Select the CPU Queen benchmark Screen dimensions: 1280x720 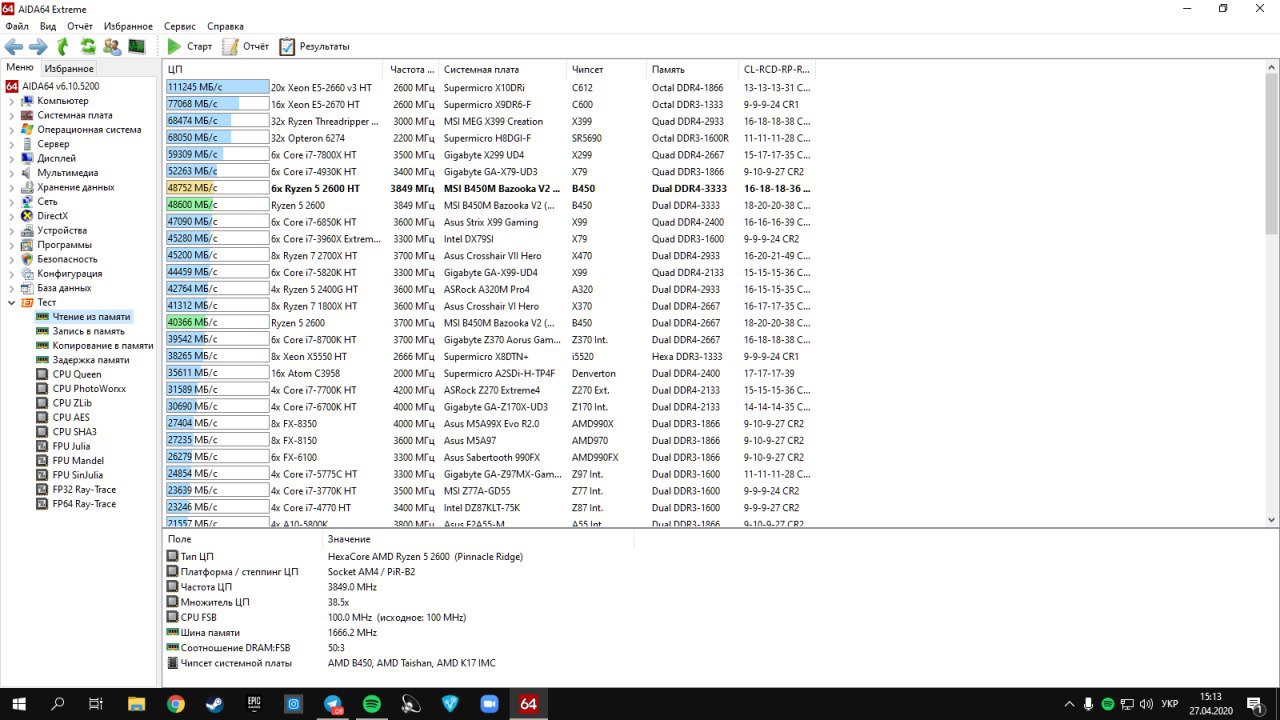76,374
